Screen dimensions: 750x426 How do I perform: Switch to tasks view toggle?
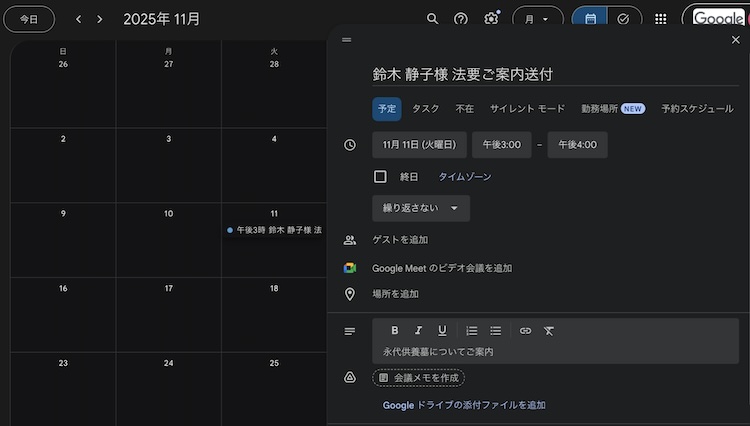pyautogui.click(x=623, y=19)
